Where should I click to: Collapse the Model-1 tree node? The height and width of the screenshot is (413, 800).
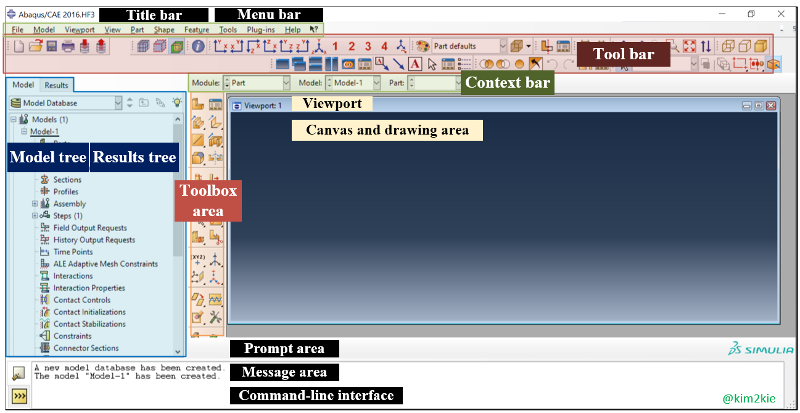[x=23, y=132]
